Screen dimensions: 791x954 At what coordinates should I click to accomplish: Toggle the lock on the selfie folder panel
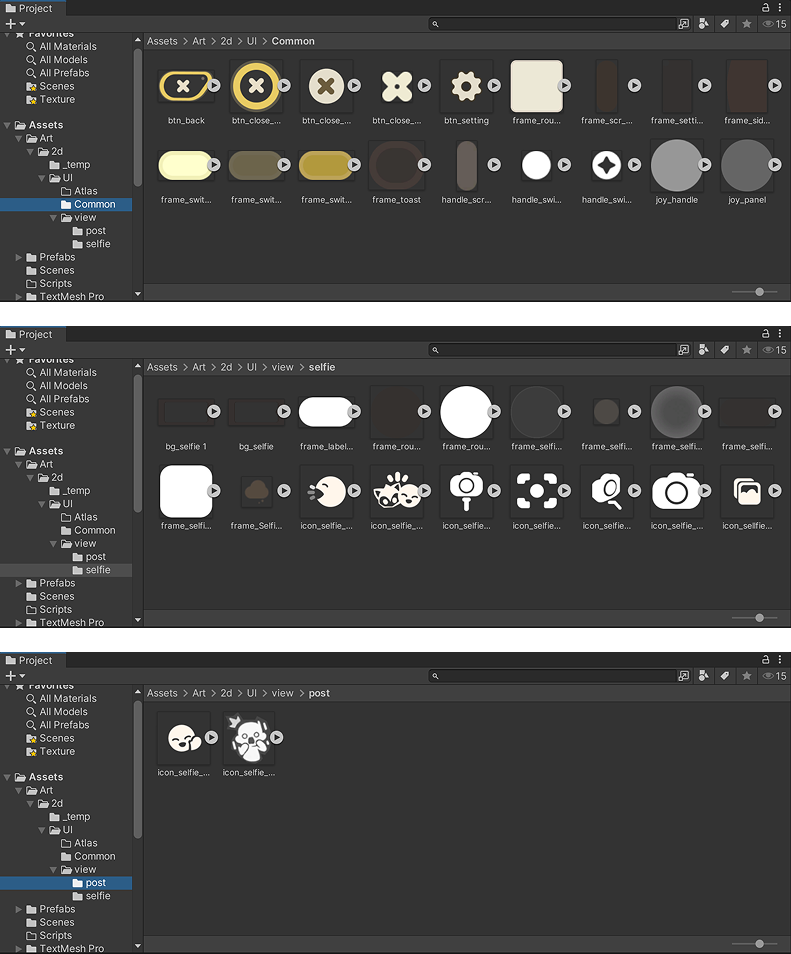coord(765,333)
